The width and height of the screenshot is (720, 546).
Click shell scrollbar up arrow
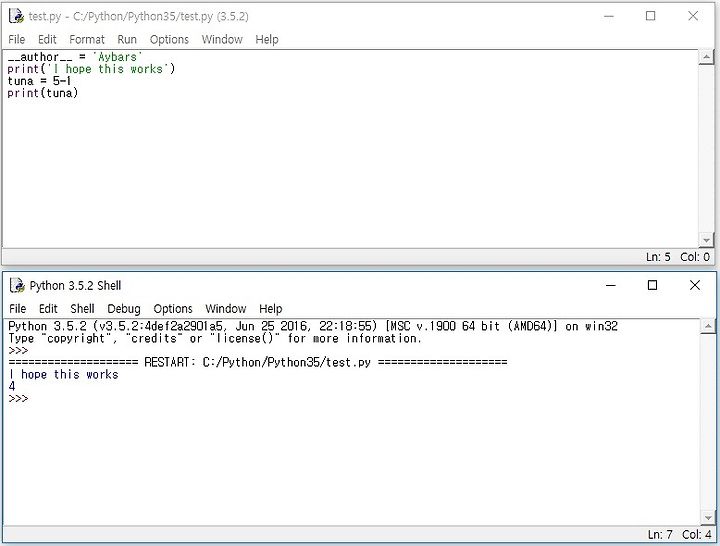[x=708, y=326]
